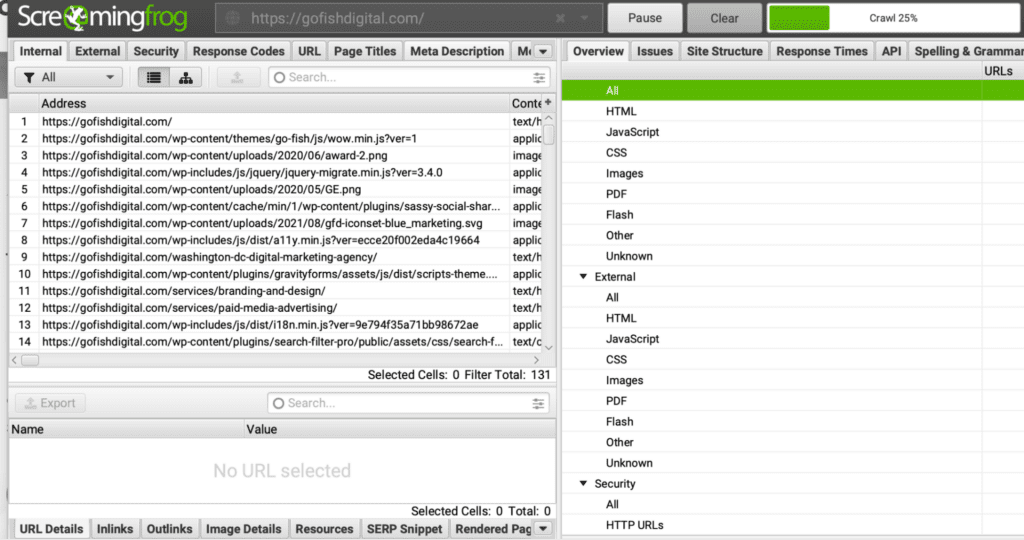Select HTML under Internal overview
This screenshot has width=1024, height=540.
click(620, 112)
